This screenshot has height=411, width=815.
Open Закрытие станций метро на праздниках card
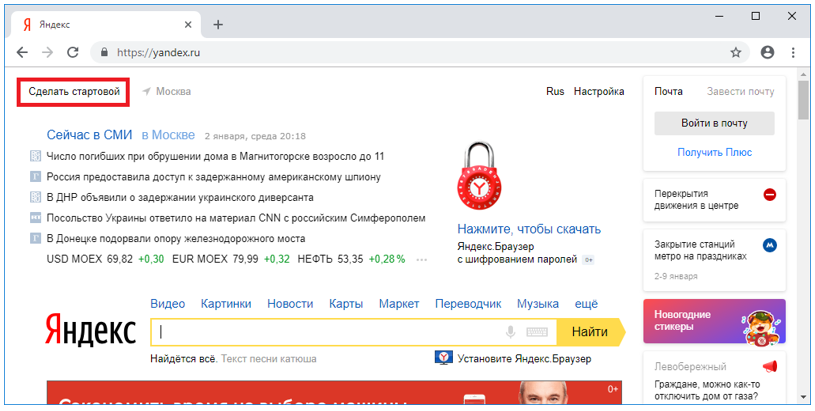point(714,260)
